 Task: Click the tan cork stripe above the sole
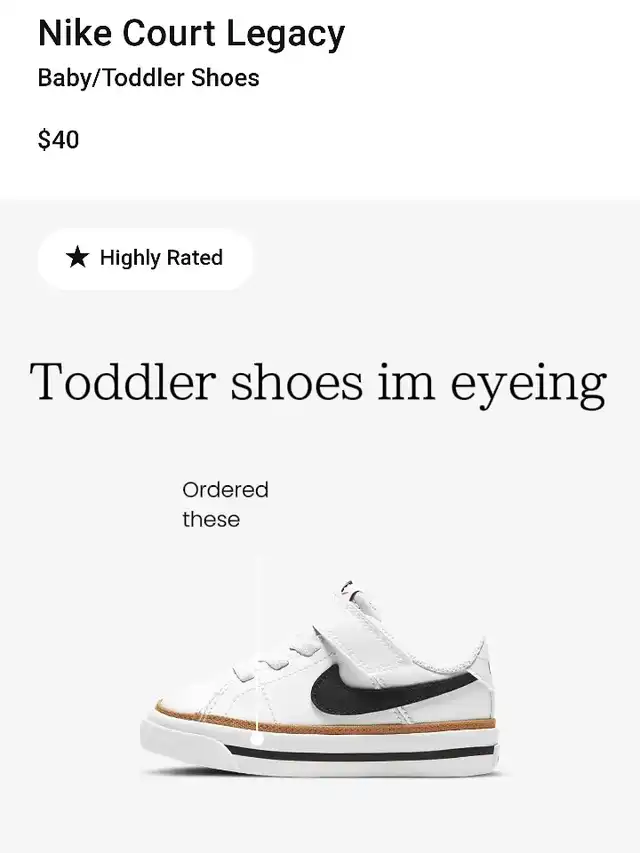[x=325, y=718]
